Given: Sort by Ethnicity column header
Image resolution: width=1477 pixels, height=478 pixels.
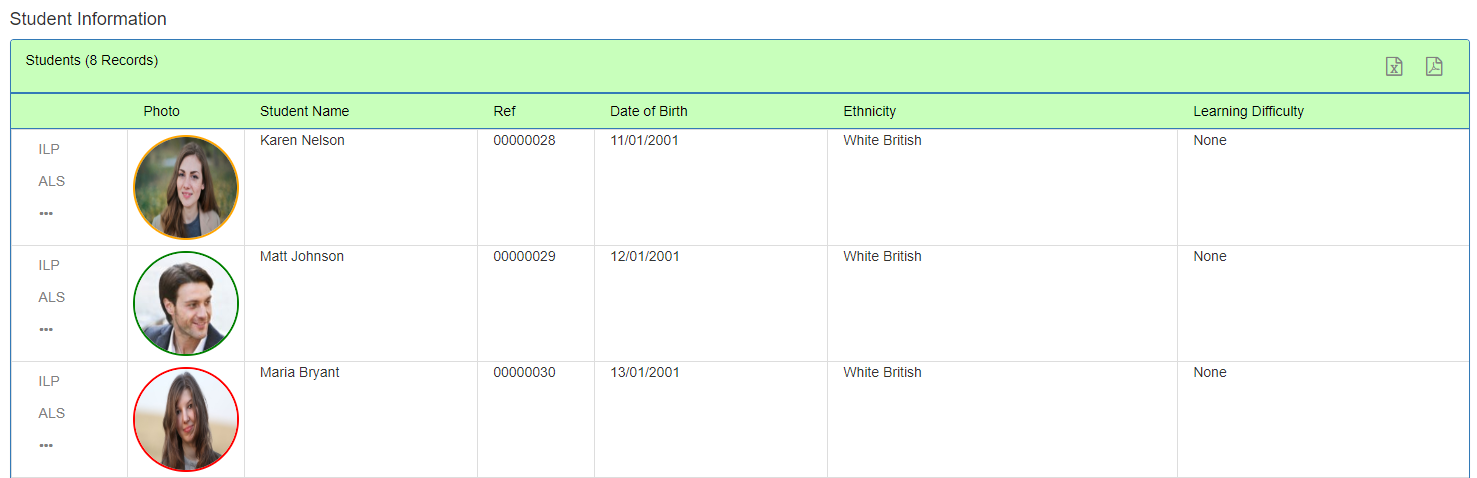Looking at the screenshot, I should (870, 111).
